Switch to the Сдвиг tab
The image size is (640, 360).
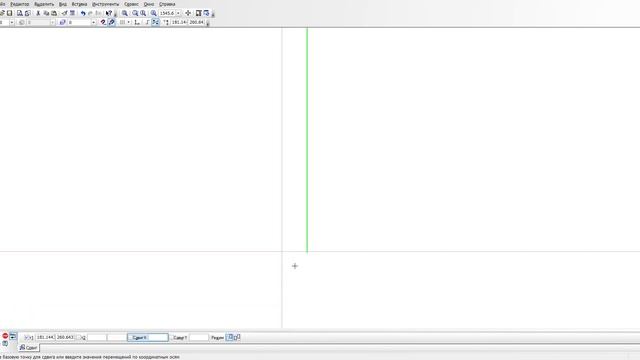(x=29, y=348)
